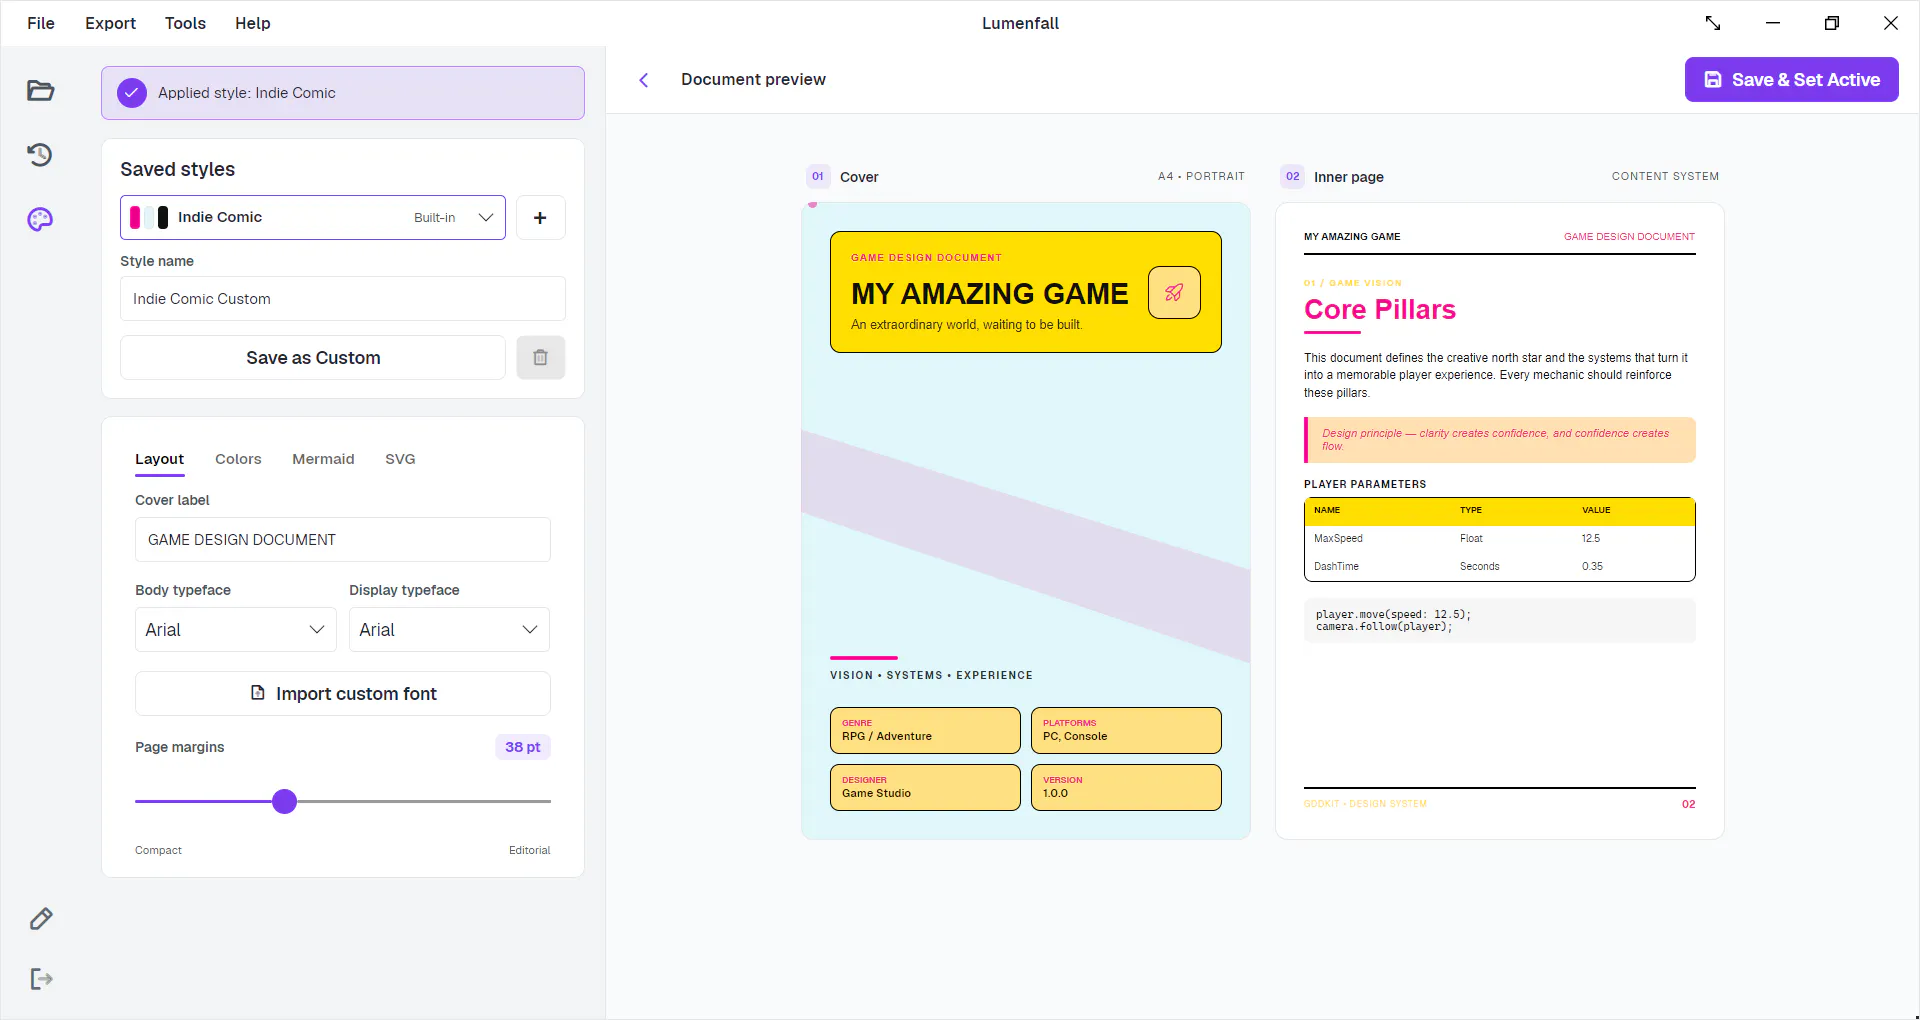
Task: Click the Save as Custom button
Action: 313,357
